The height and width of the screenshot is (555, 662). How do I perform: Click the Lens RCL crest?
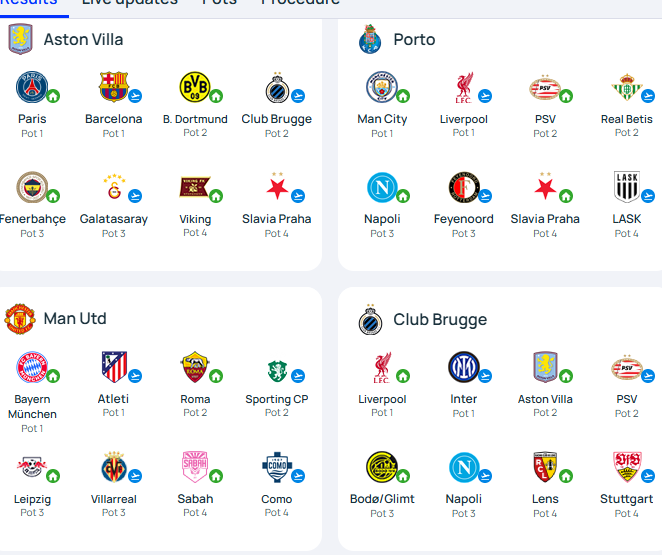[545, 467]
